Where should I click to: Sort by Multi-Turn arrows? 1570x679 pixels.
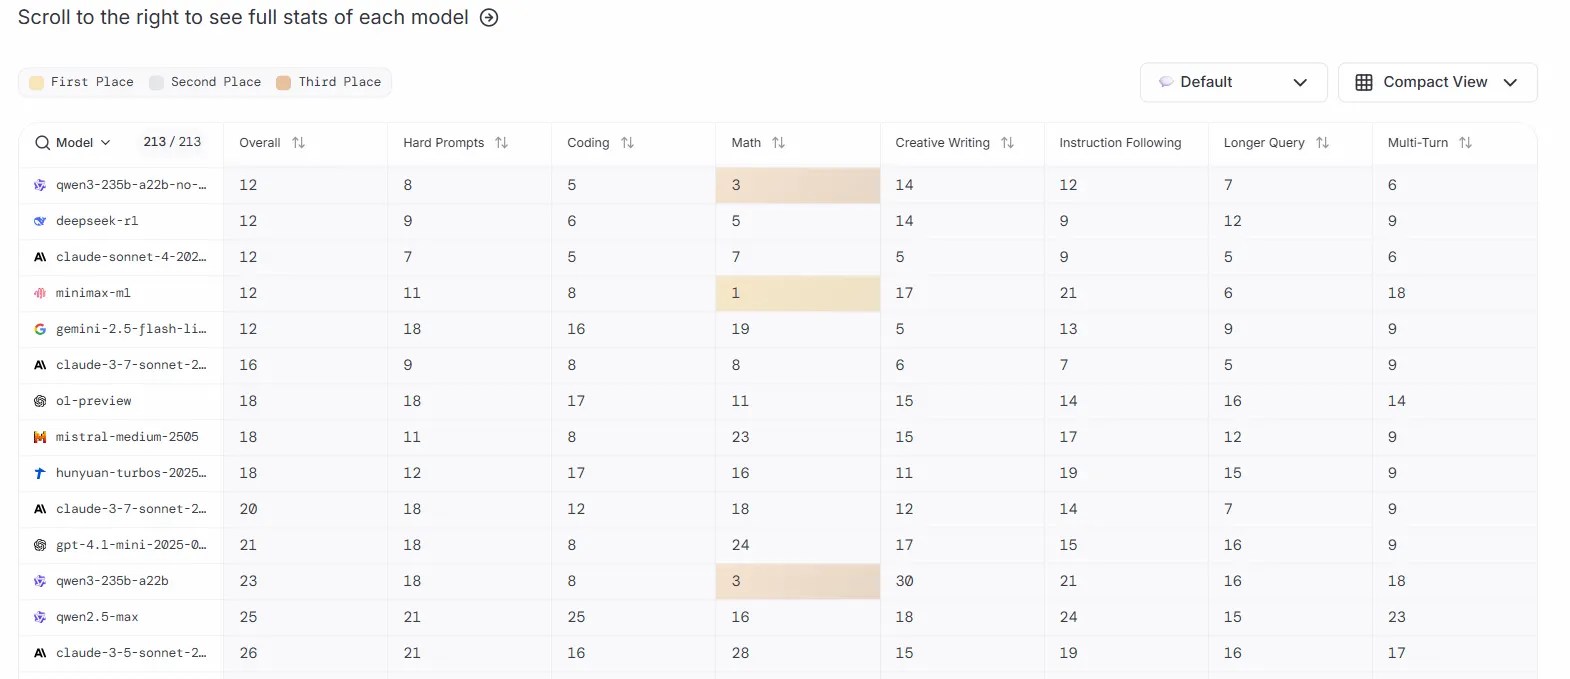[1465, 143]
